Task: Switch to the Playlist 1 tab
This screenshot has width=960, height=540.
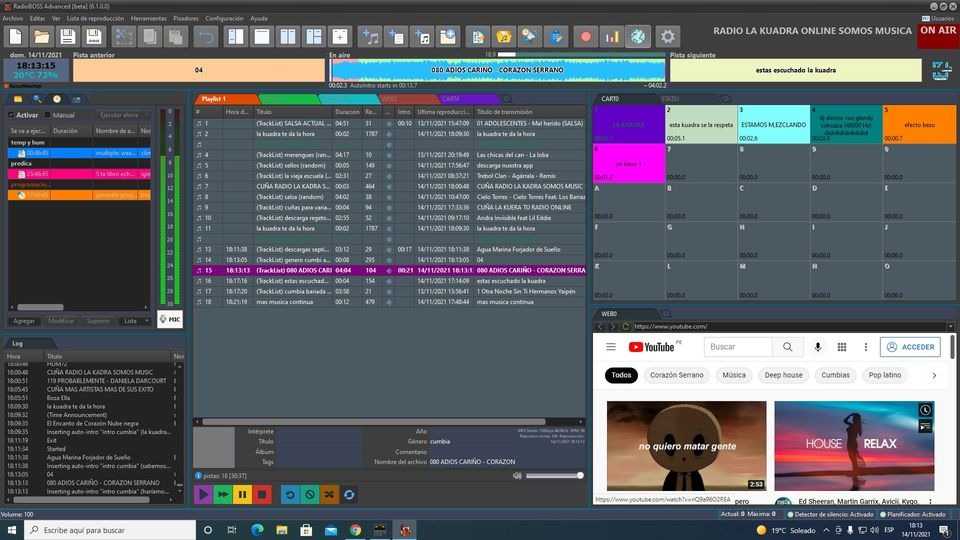Action: [215, 99]
